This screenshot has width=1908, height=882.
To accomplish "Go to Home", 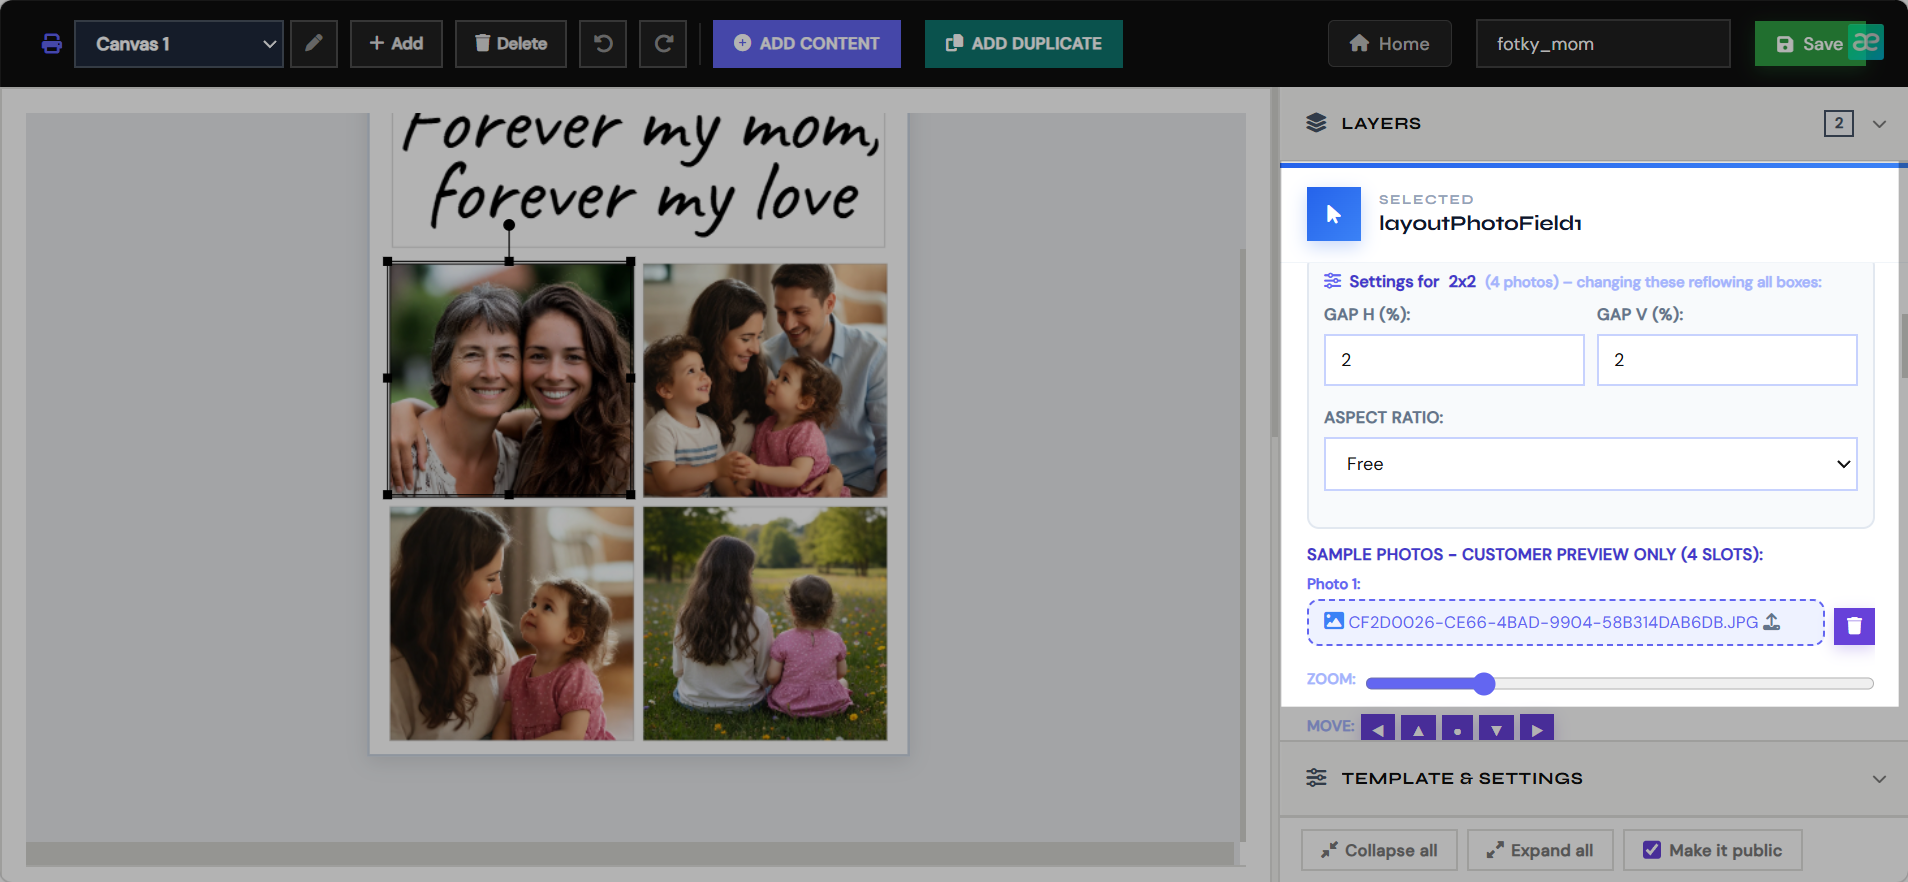I will point(1390,44).
